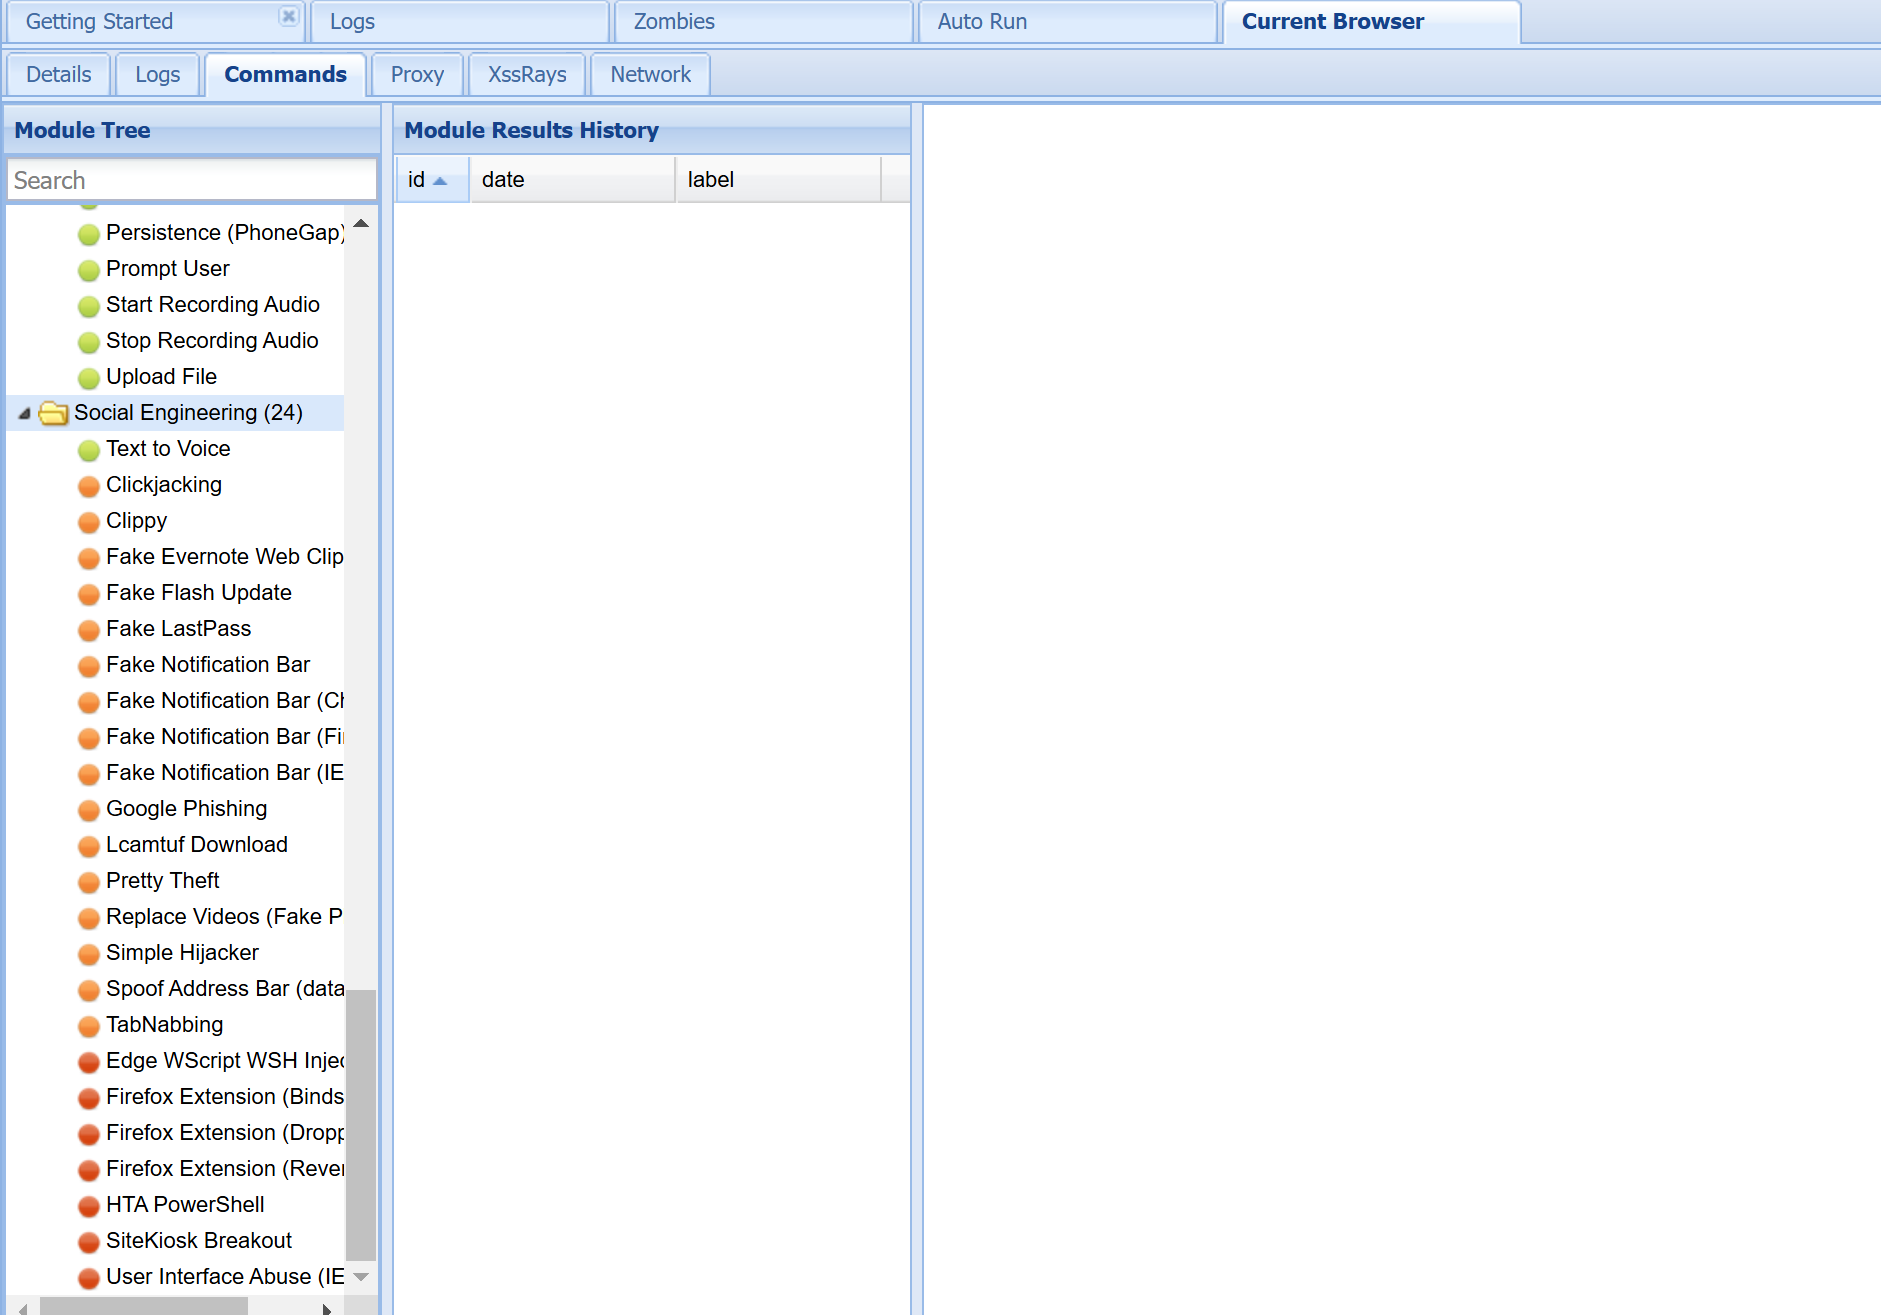
Task: Click the red icon beside Firefox Extension (Dropper)
Action: point(89,1134)
